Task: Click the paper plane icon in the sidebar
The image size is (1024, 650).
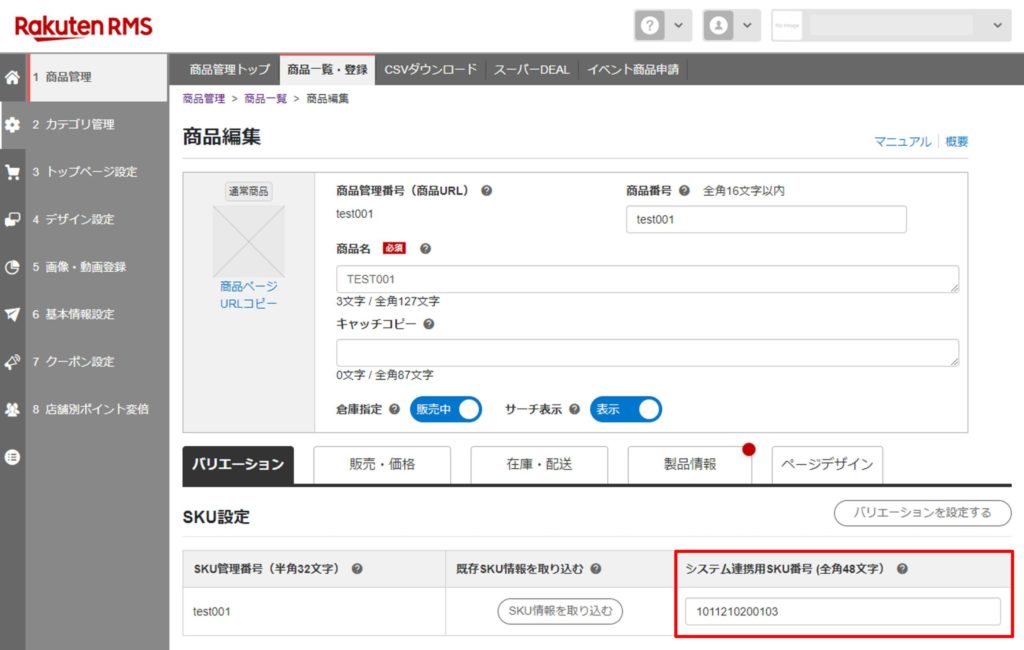Action: 13,314
